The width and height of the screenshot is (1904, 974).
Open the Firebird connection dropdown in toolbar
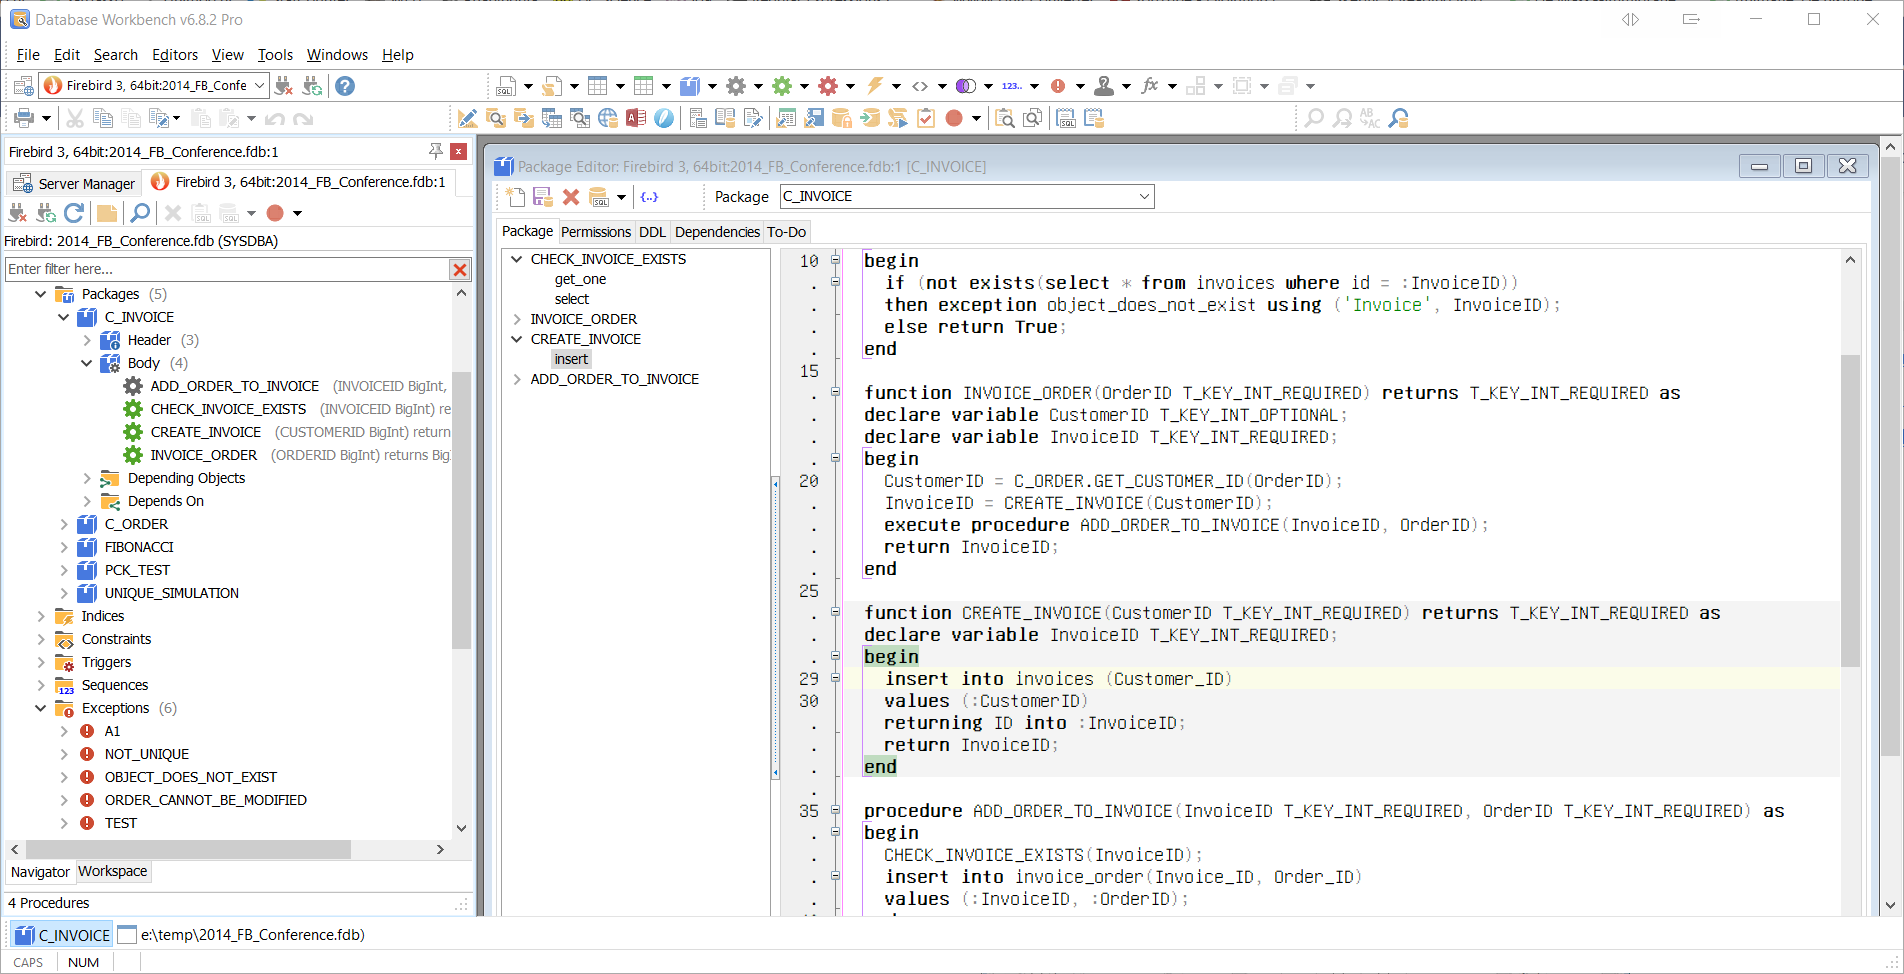point(259,86)
